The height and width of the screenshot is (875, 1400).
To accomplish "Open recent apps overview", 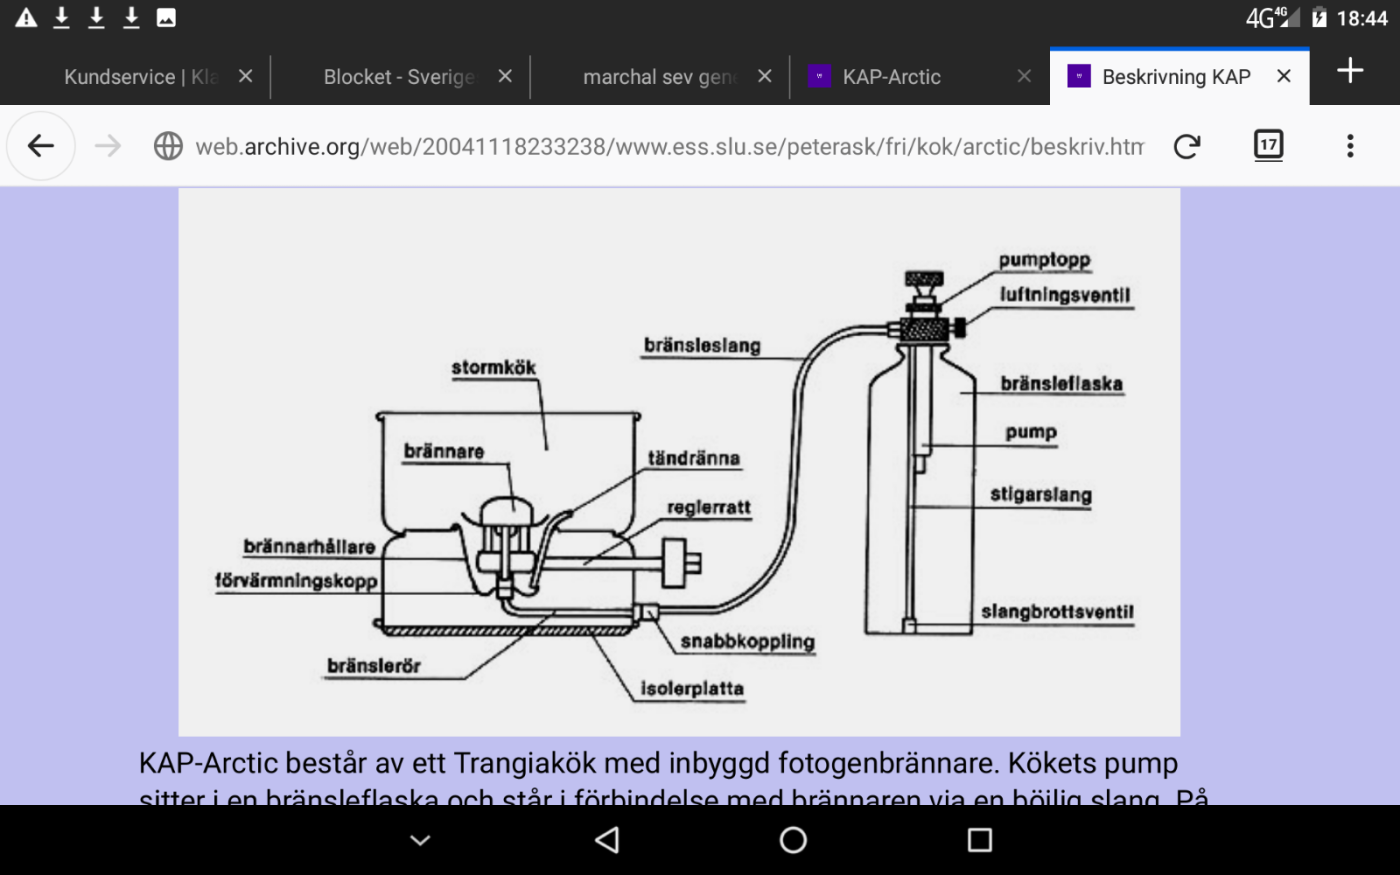I will [x=979, y=840].
